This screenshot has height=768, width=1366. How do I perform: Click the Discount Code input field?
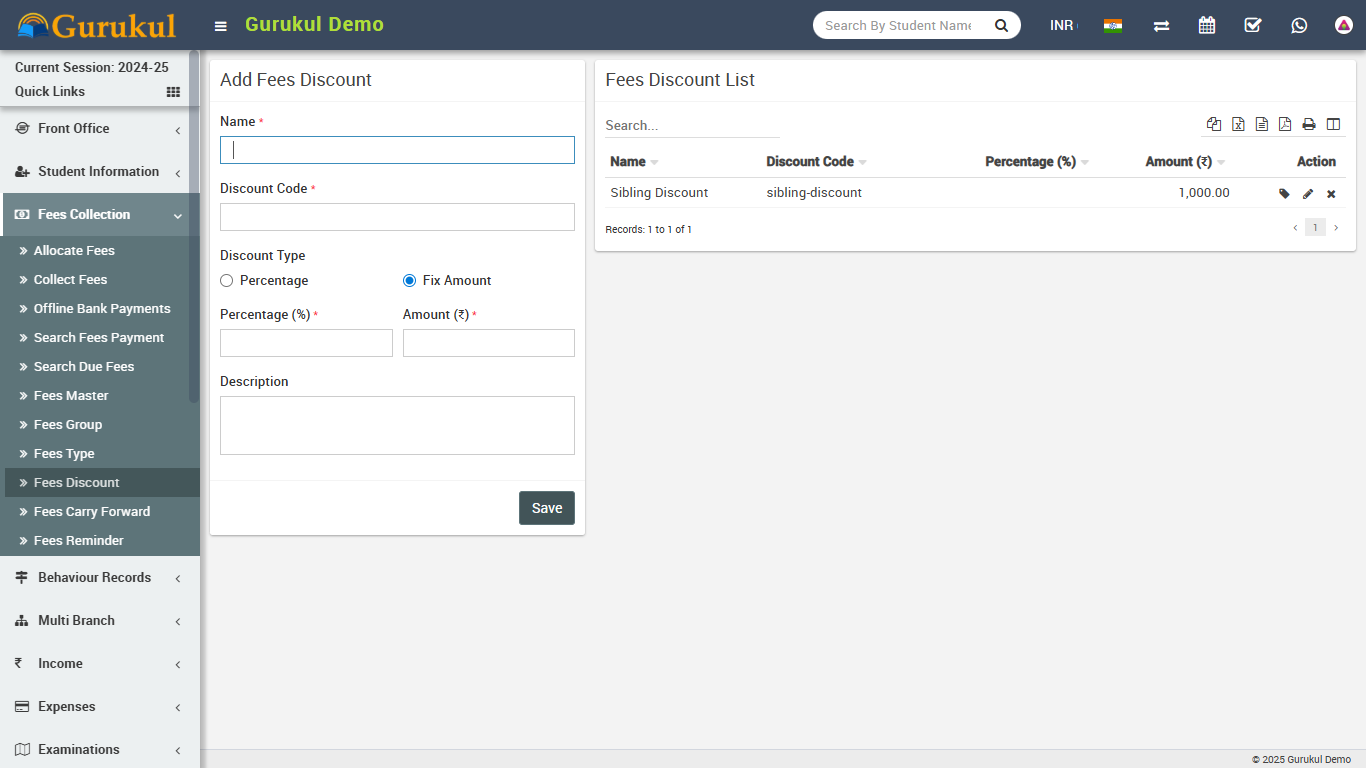[x=397, y=217]
